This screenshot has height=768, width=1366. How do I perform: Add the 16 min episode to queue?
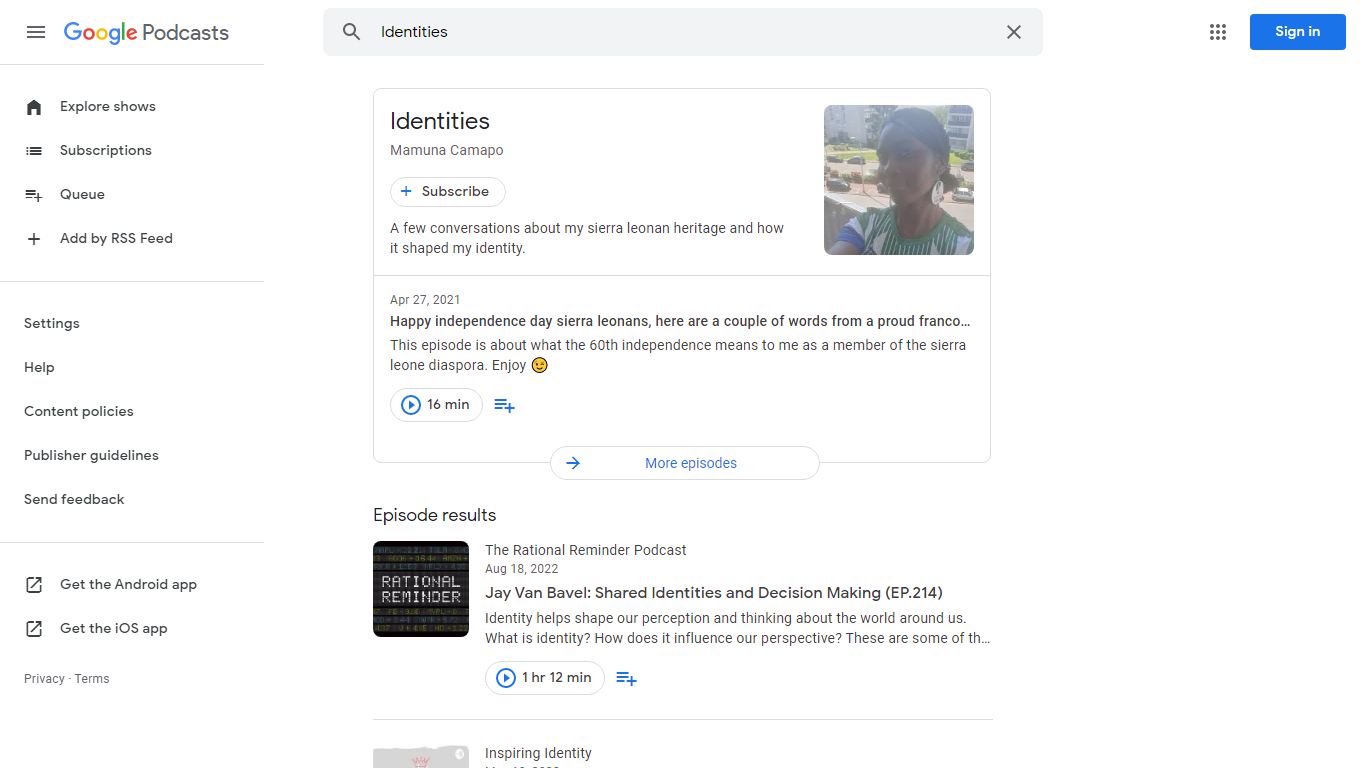(x=505, y=405)
